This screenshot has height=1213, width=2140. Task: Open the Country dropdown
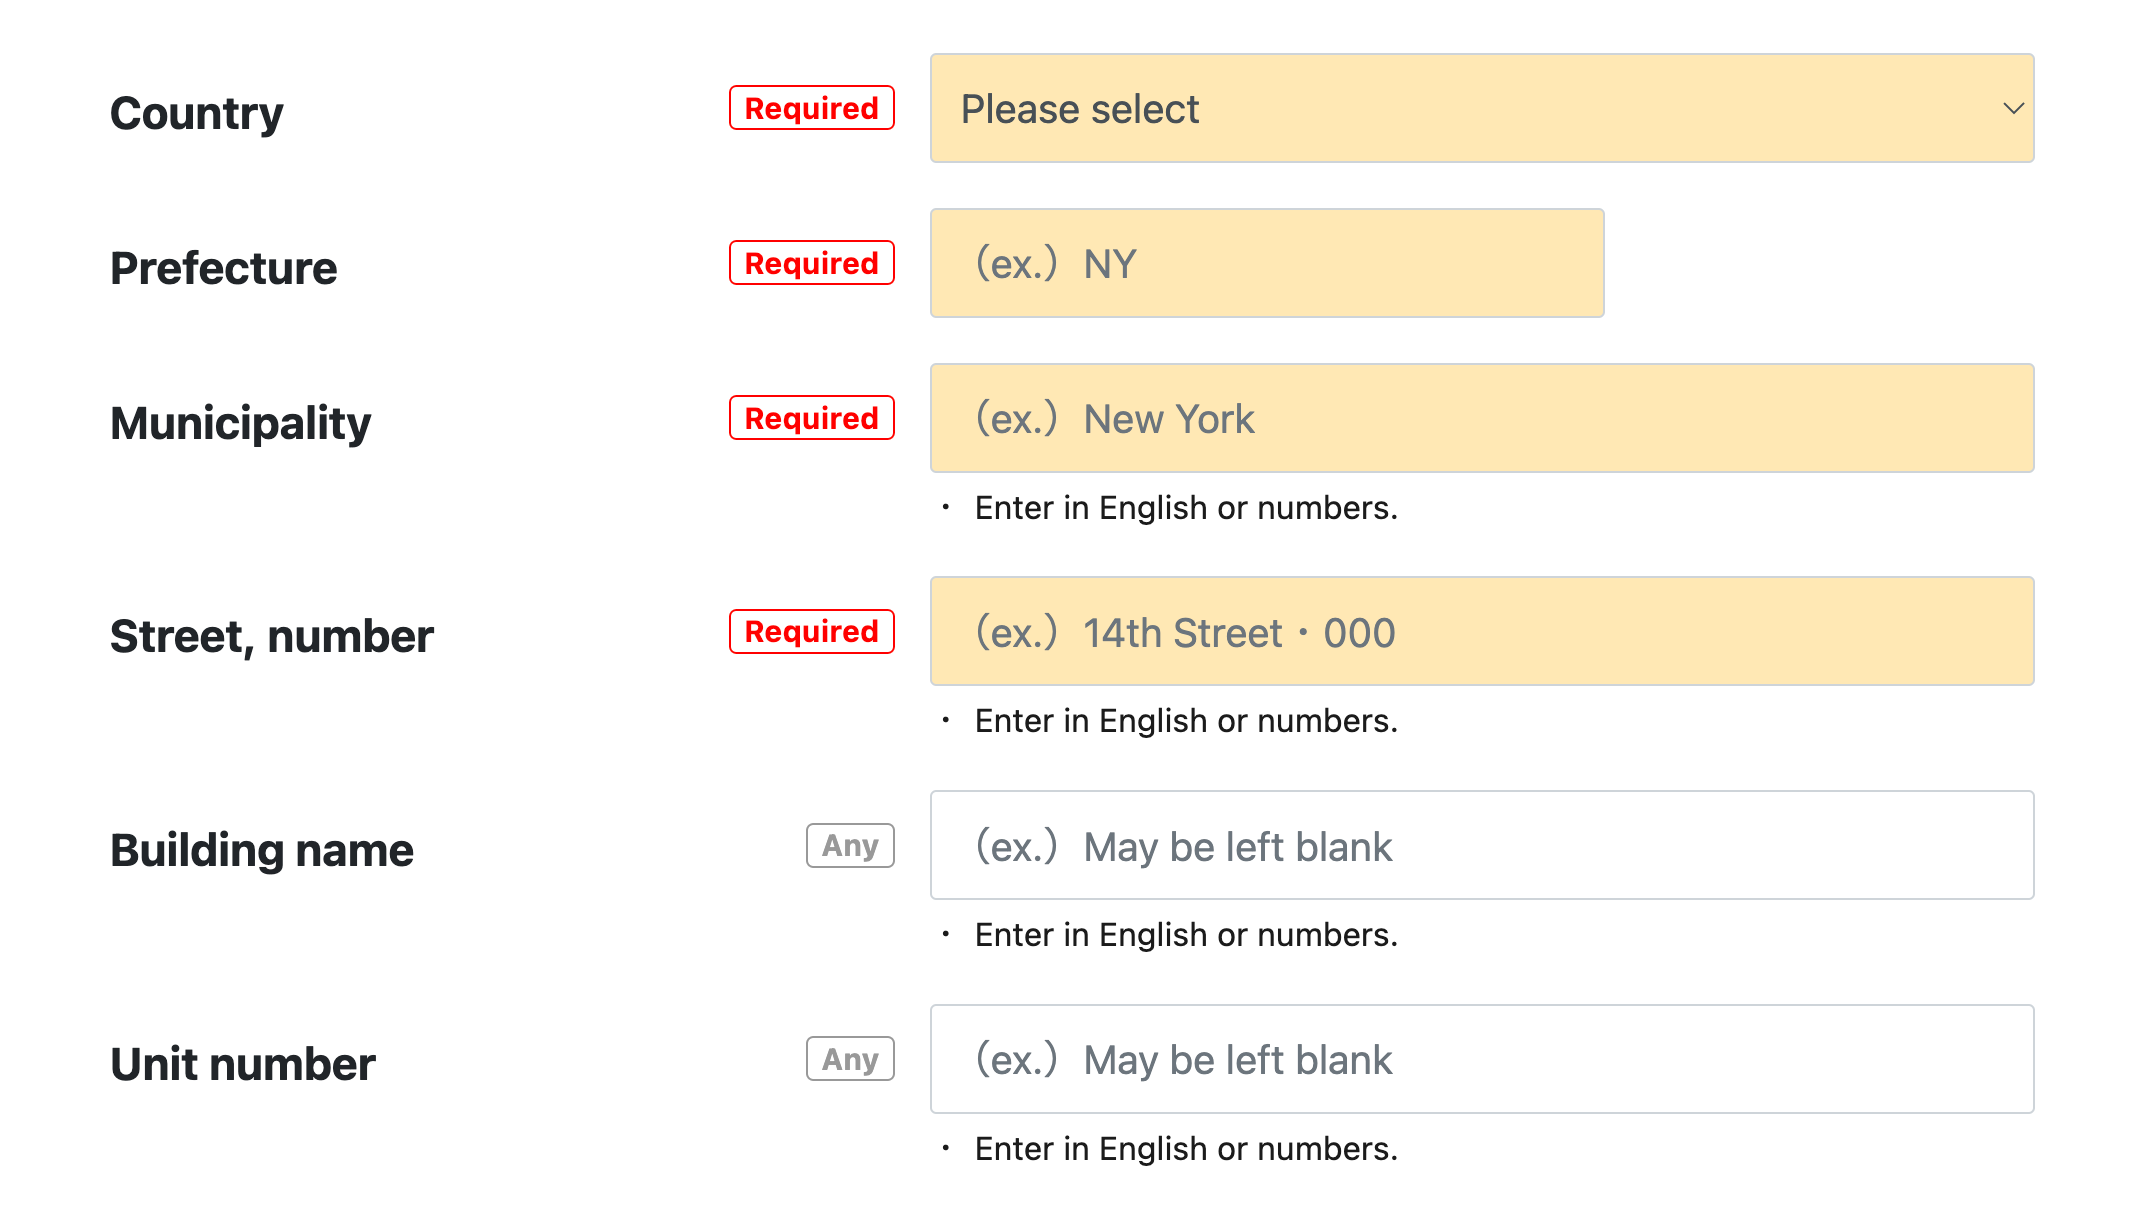pos(1480,108)
